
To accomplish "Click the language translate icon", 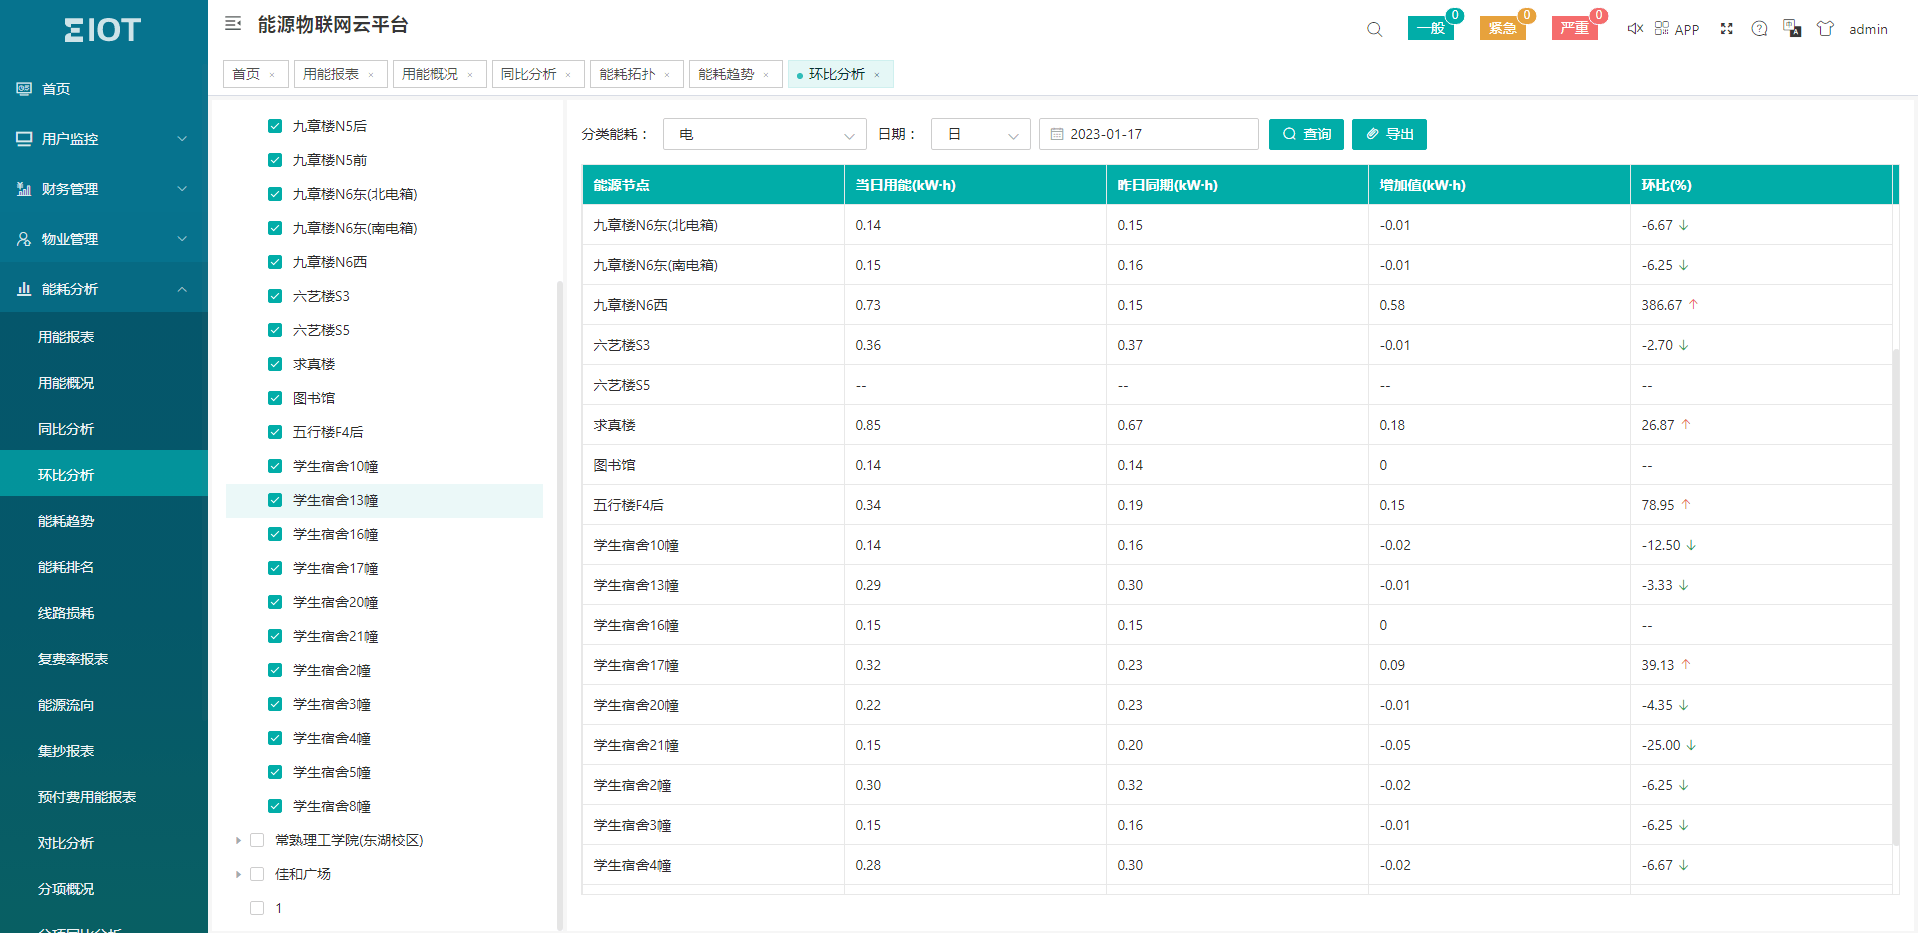I will (1792, 28).
